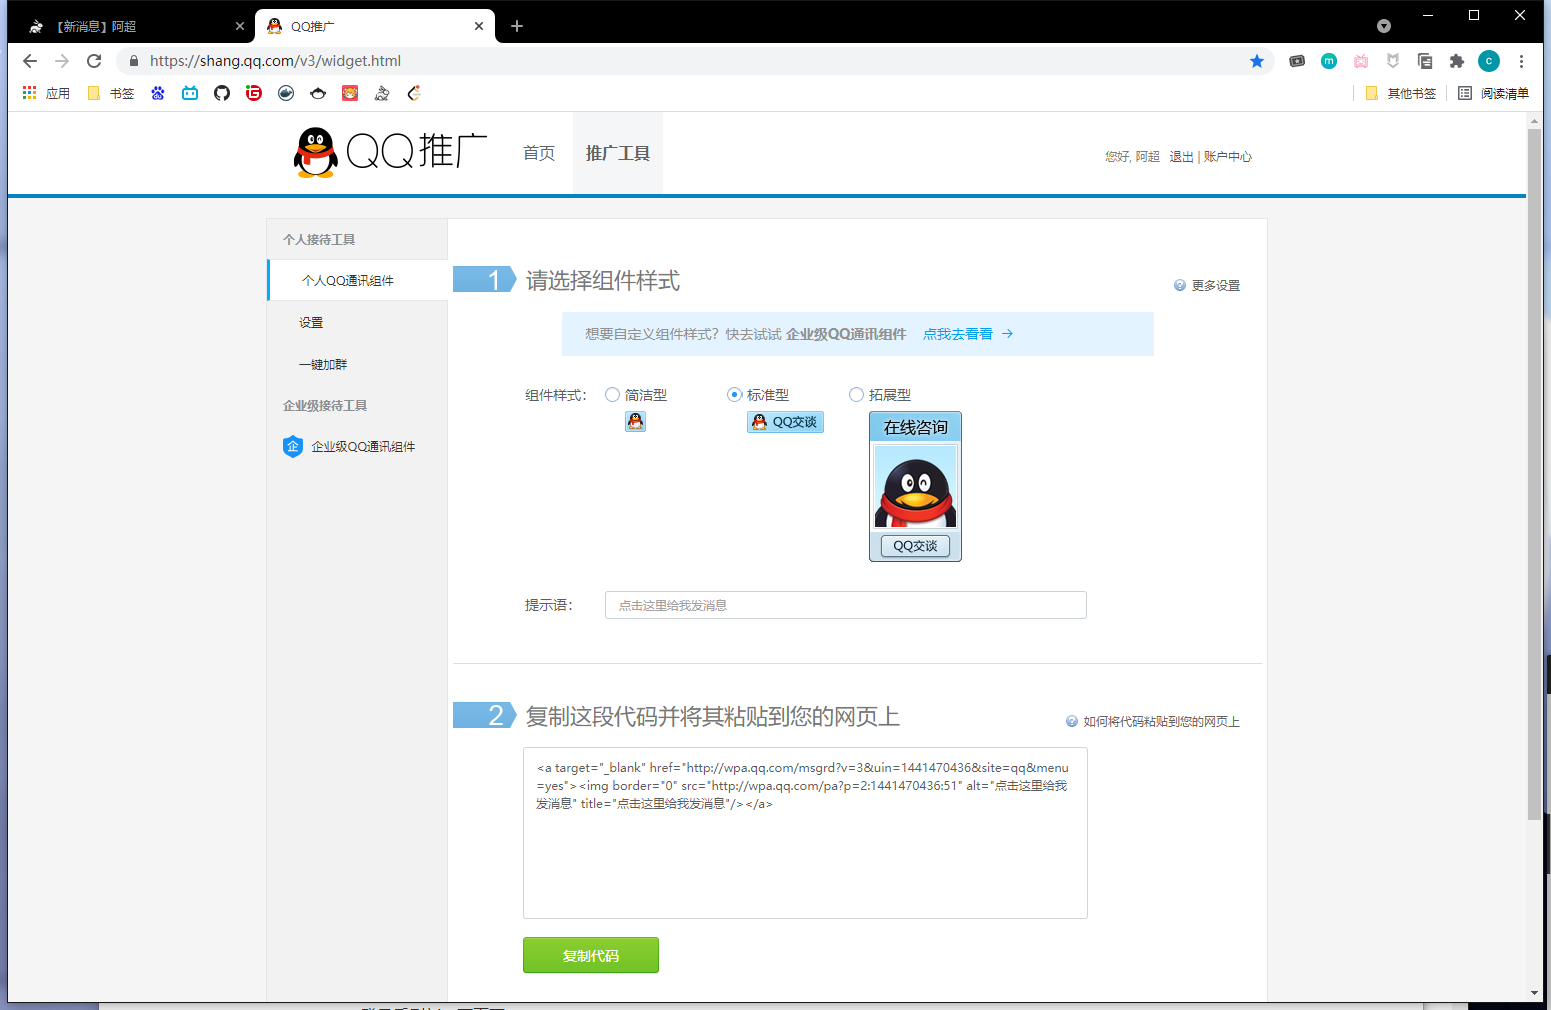This screenshot has height=1010, width=1551.
Task: Open the GitHub bookmark icon
Action: (x=222, y=93)
